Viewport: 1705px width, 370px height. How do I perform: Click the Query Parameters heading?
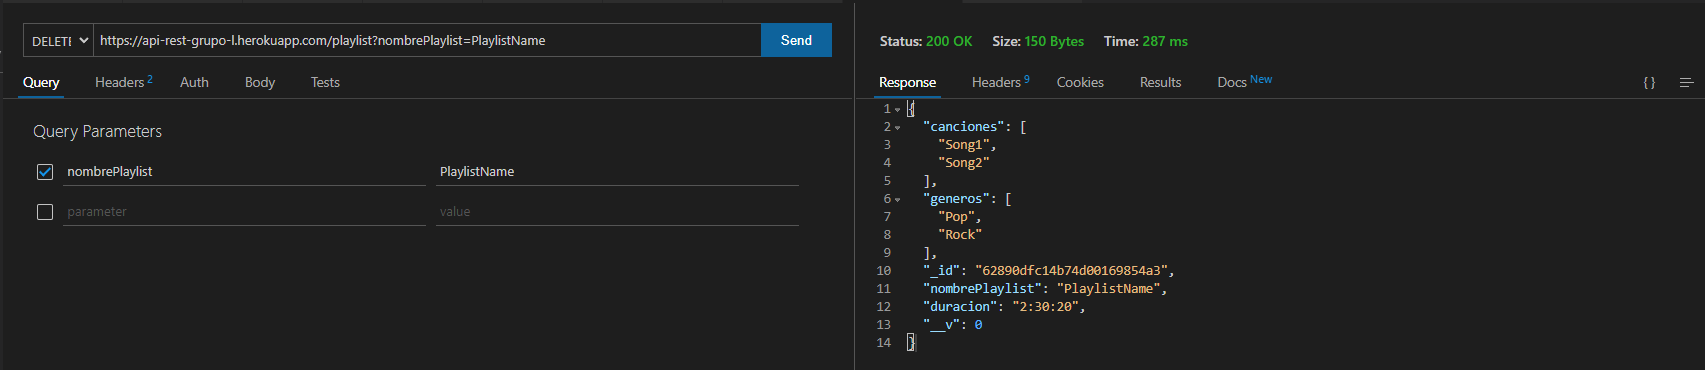pyautogui.click(x=97, y=131)
